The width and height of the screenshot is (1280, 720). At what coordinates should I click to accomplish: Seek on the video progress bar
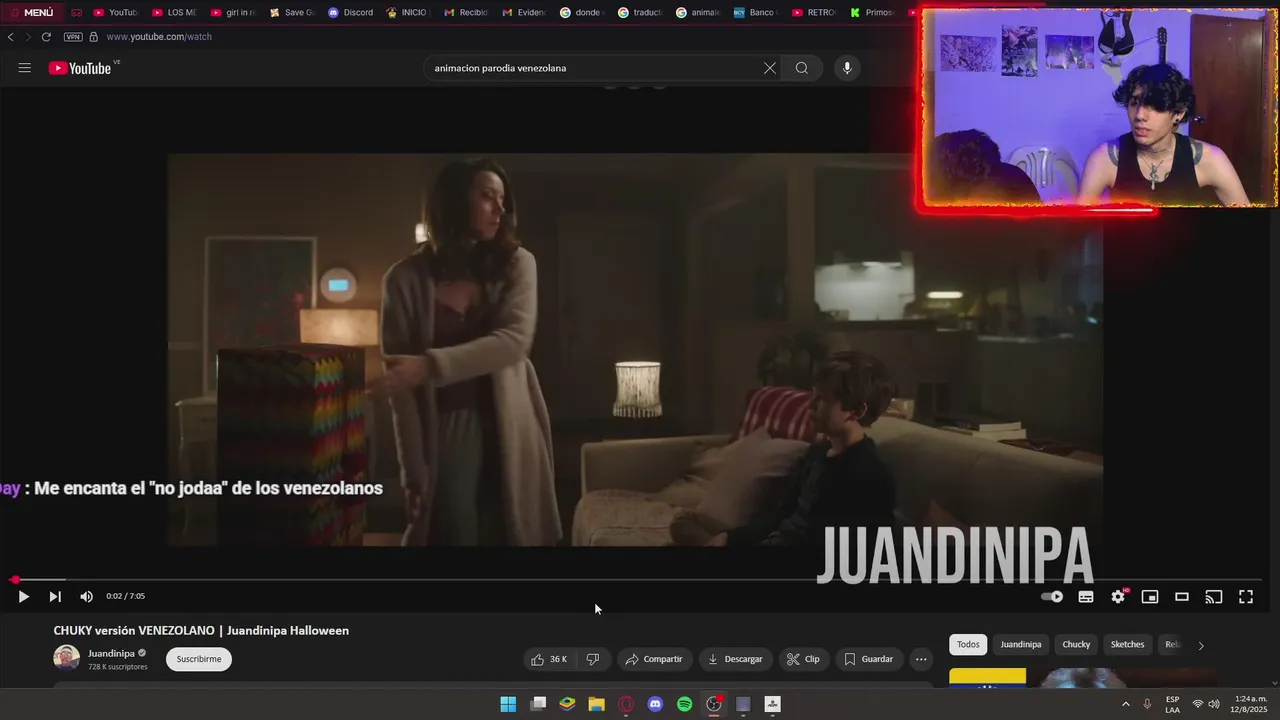[x=636, y=580]
